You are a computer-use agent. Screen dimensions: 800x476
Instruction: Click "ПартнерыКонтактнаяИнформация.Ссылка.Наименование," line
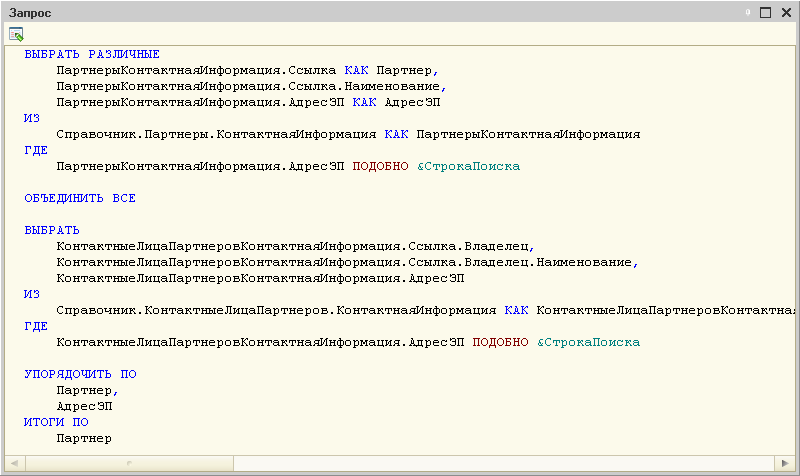[x=252, y=86]
